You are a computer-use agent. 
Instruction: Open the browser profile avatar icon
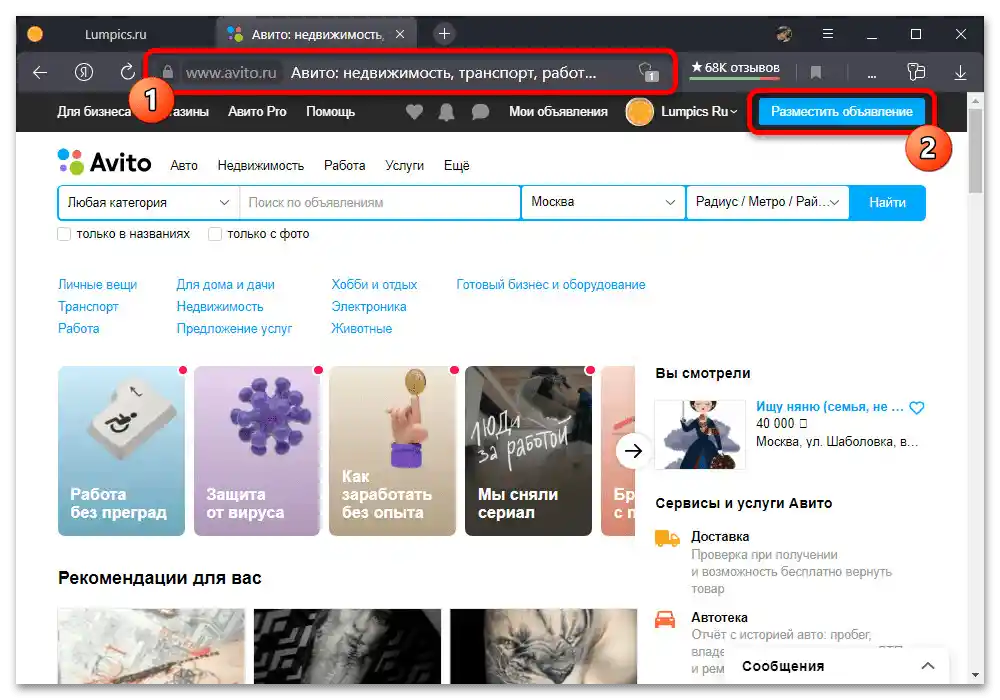[x=784, y=34]
